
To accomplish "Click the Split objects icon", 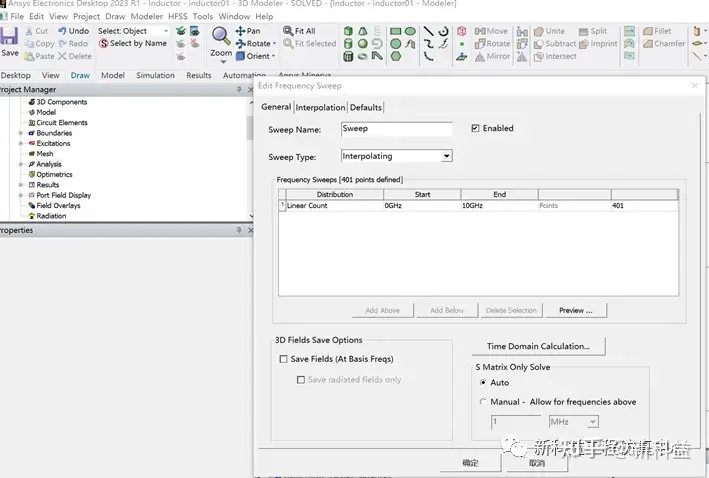I will tap(584, 31).
